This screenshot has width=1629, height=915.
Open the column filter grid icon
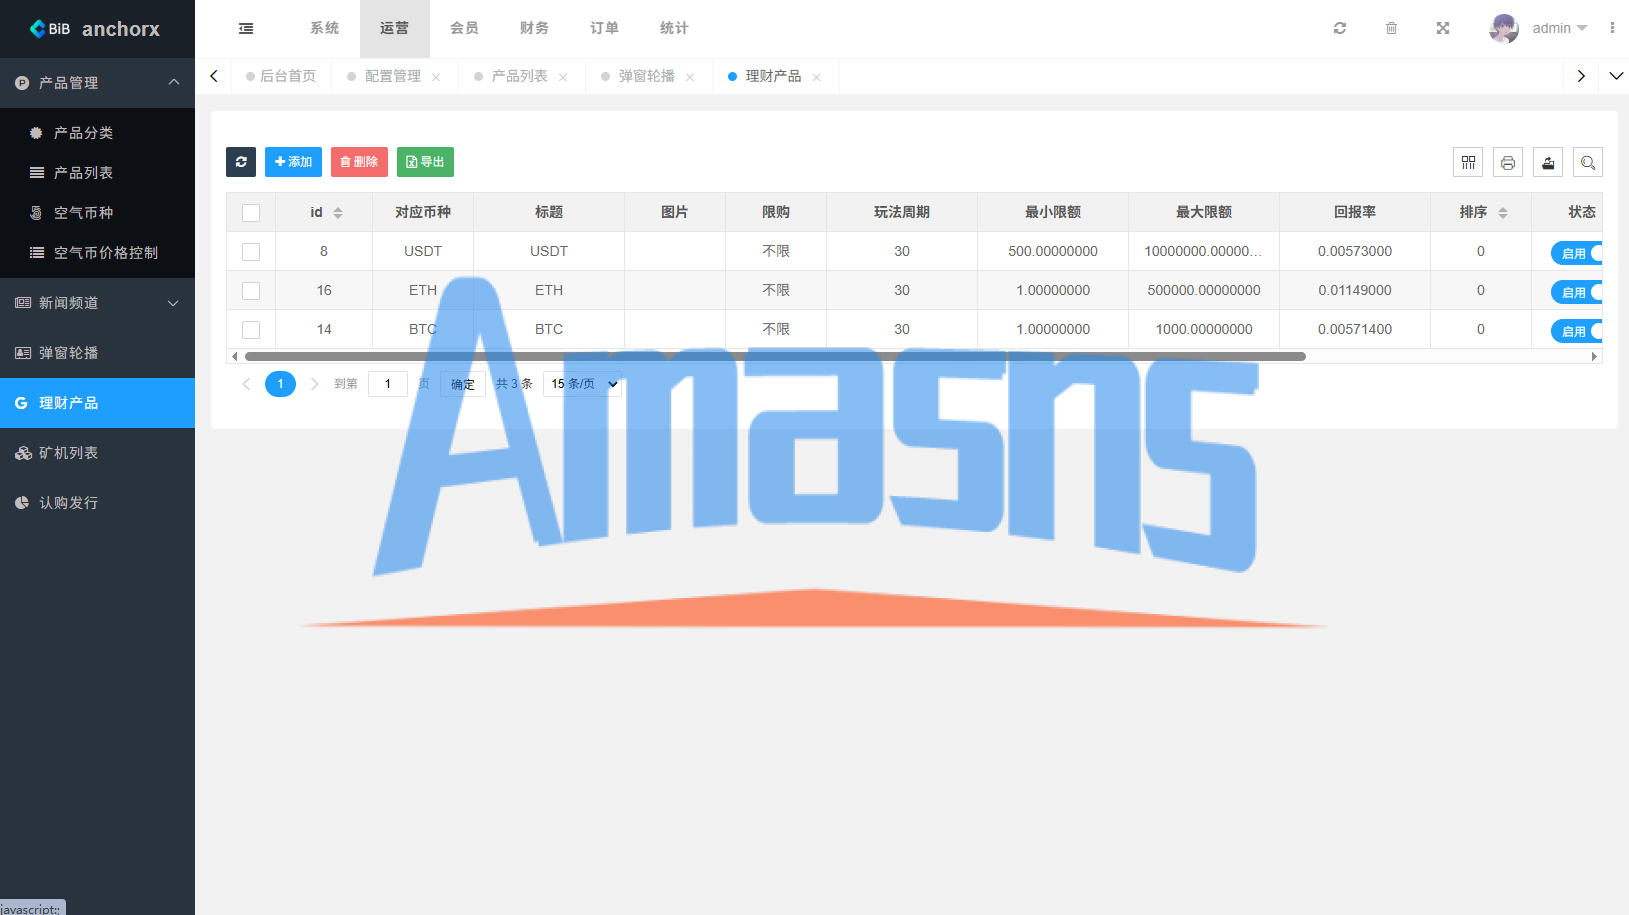1468,162
